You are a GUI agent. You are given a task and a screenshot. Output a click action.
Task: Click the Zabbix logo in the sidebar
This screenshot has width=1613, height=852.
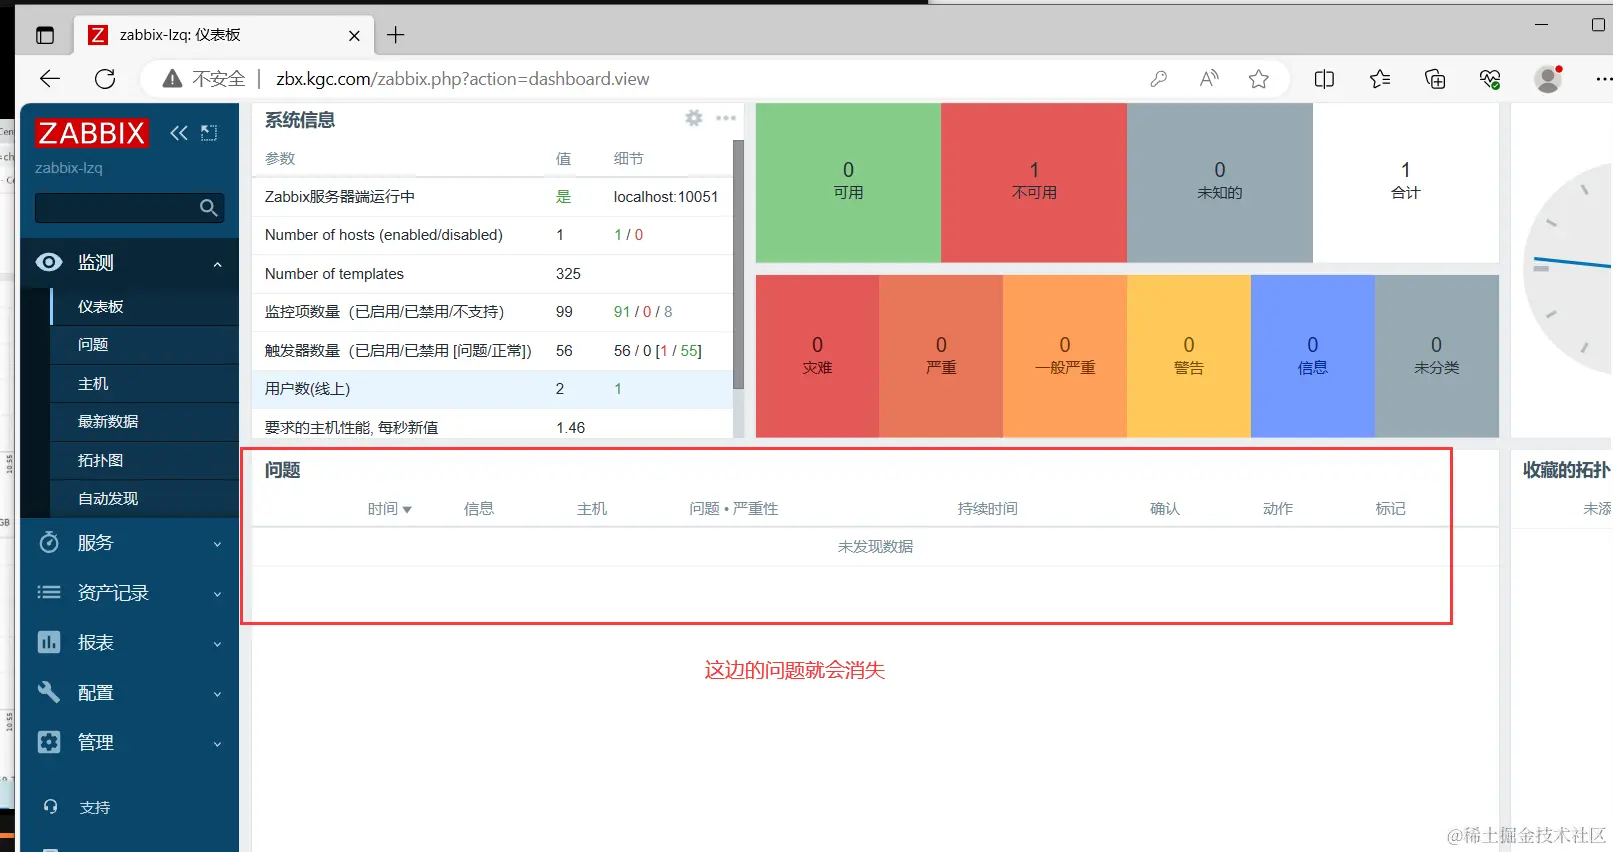[x=91, y=133]
